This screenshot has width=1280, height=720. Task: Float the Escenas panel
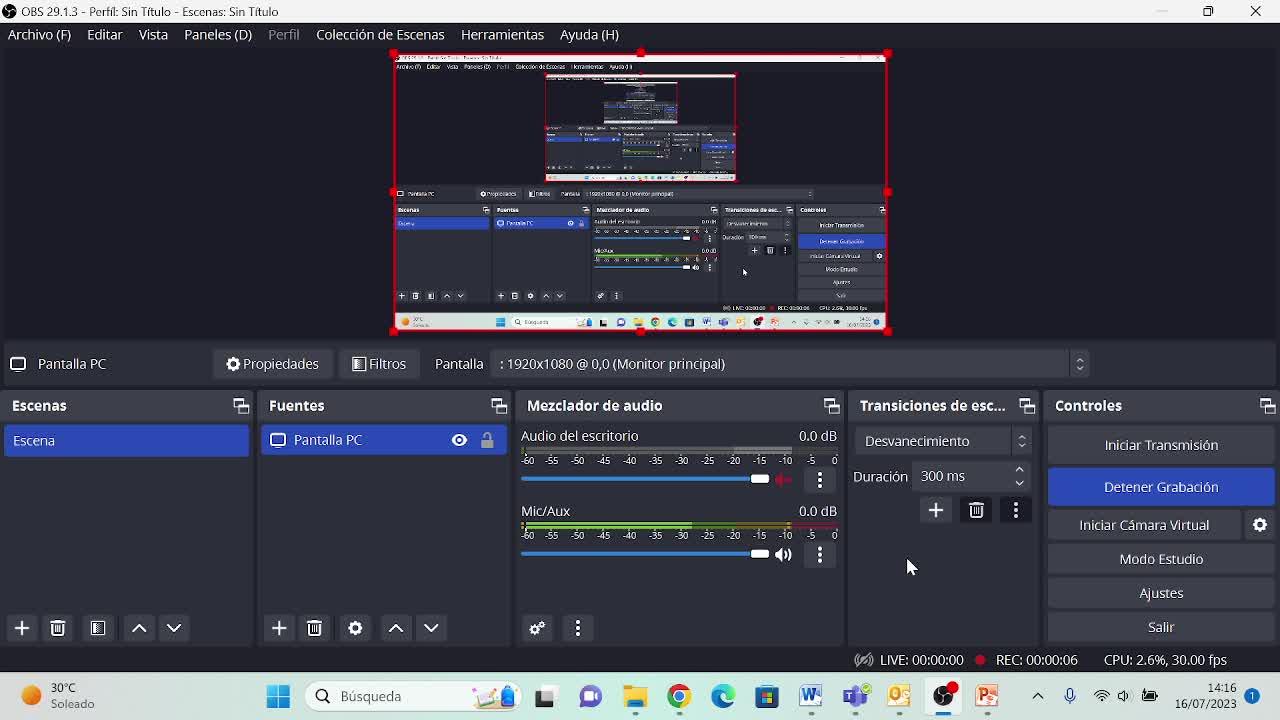tap(240, 406)
